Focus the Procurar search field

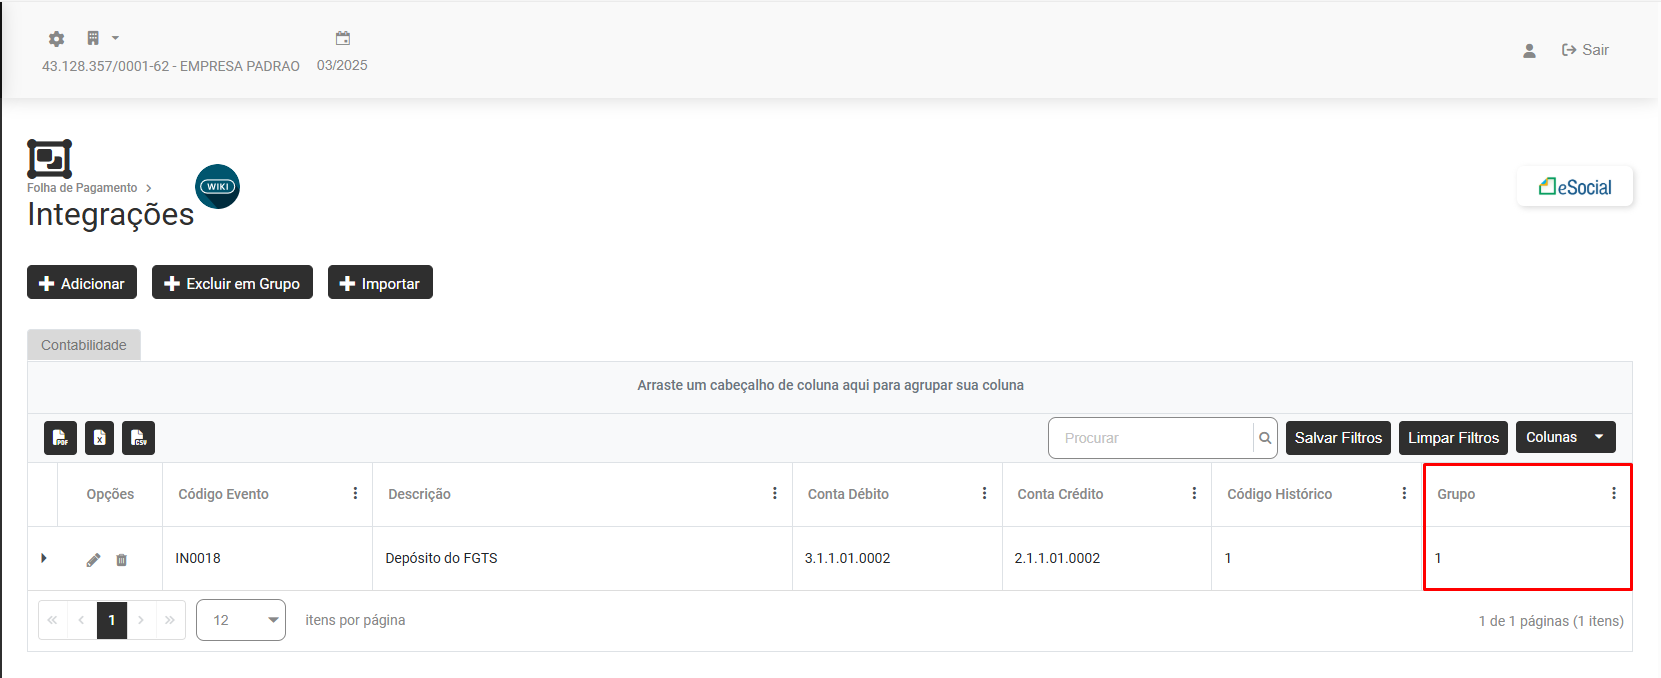point(1150,438)
